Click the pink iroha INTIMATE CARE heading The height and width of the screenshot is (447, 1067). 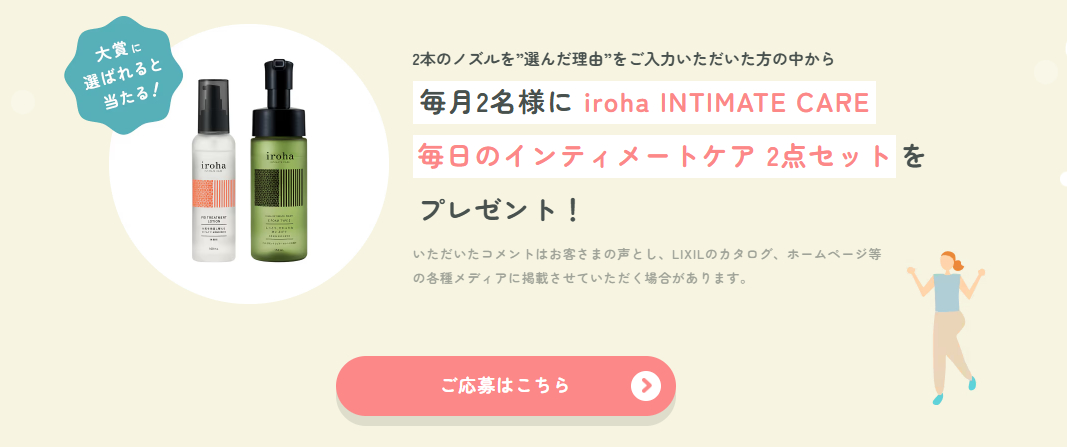click(x=726, y=103)
